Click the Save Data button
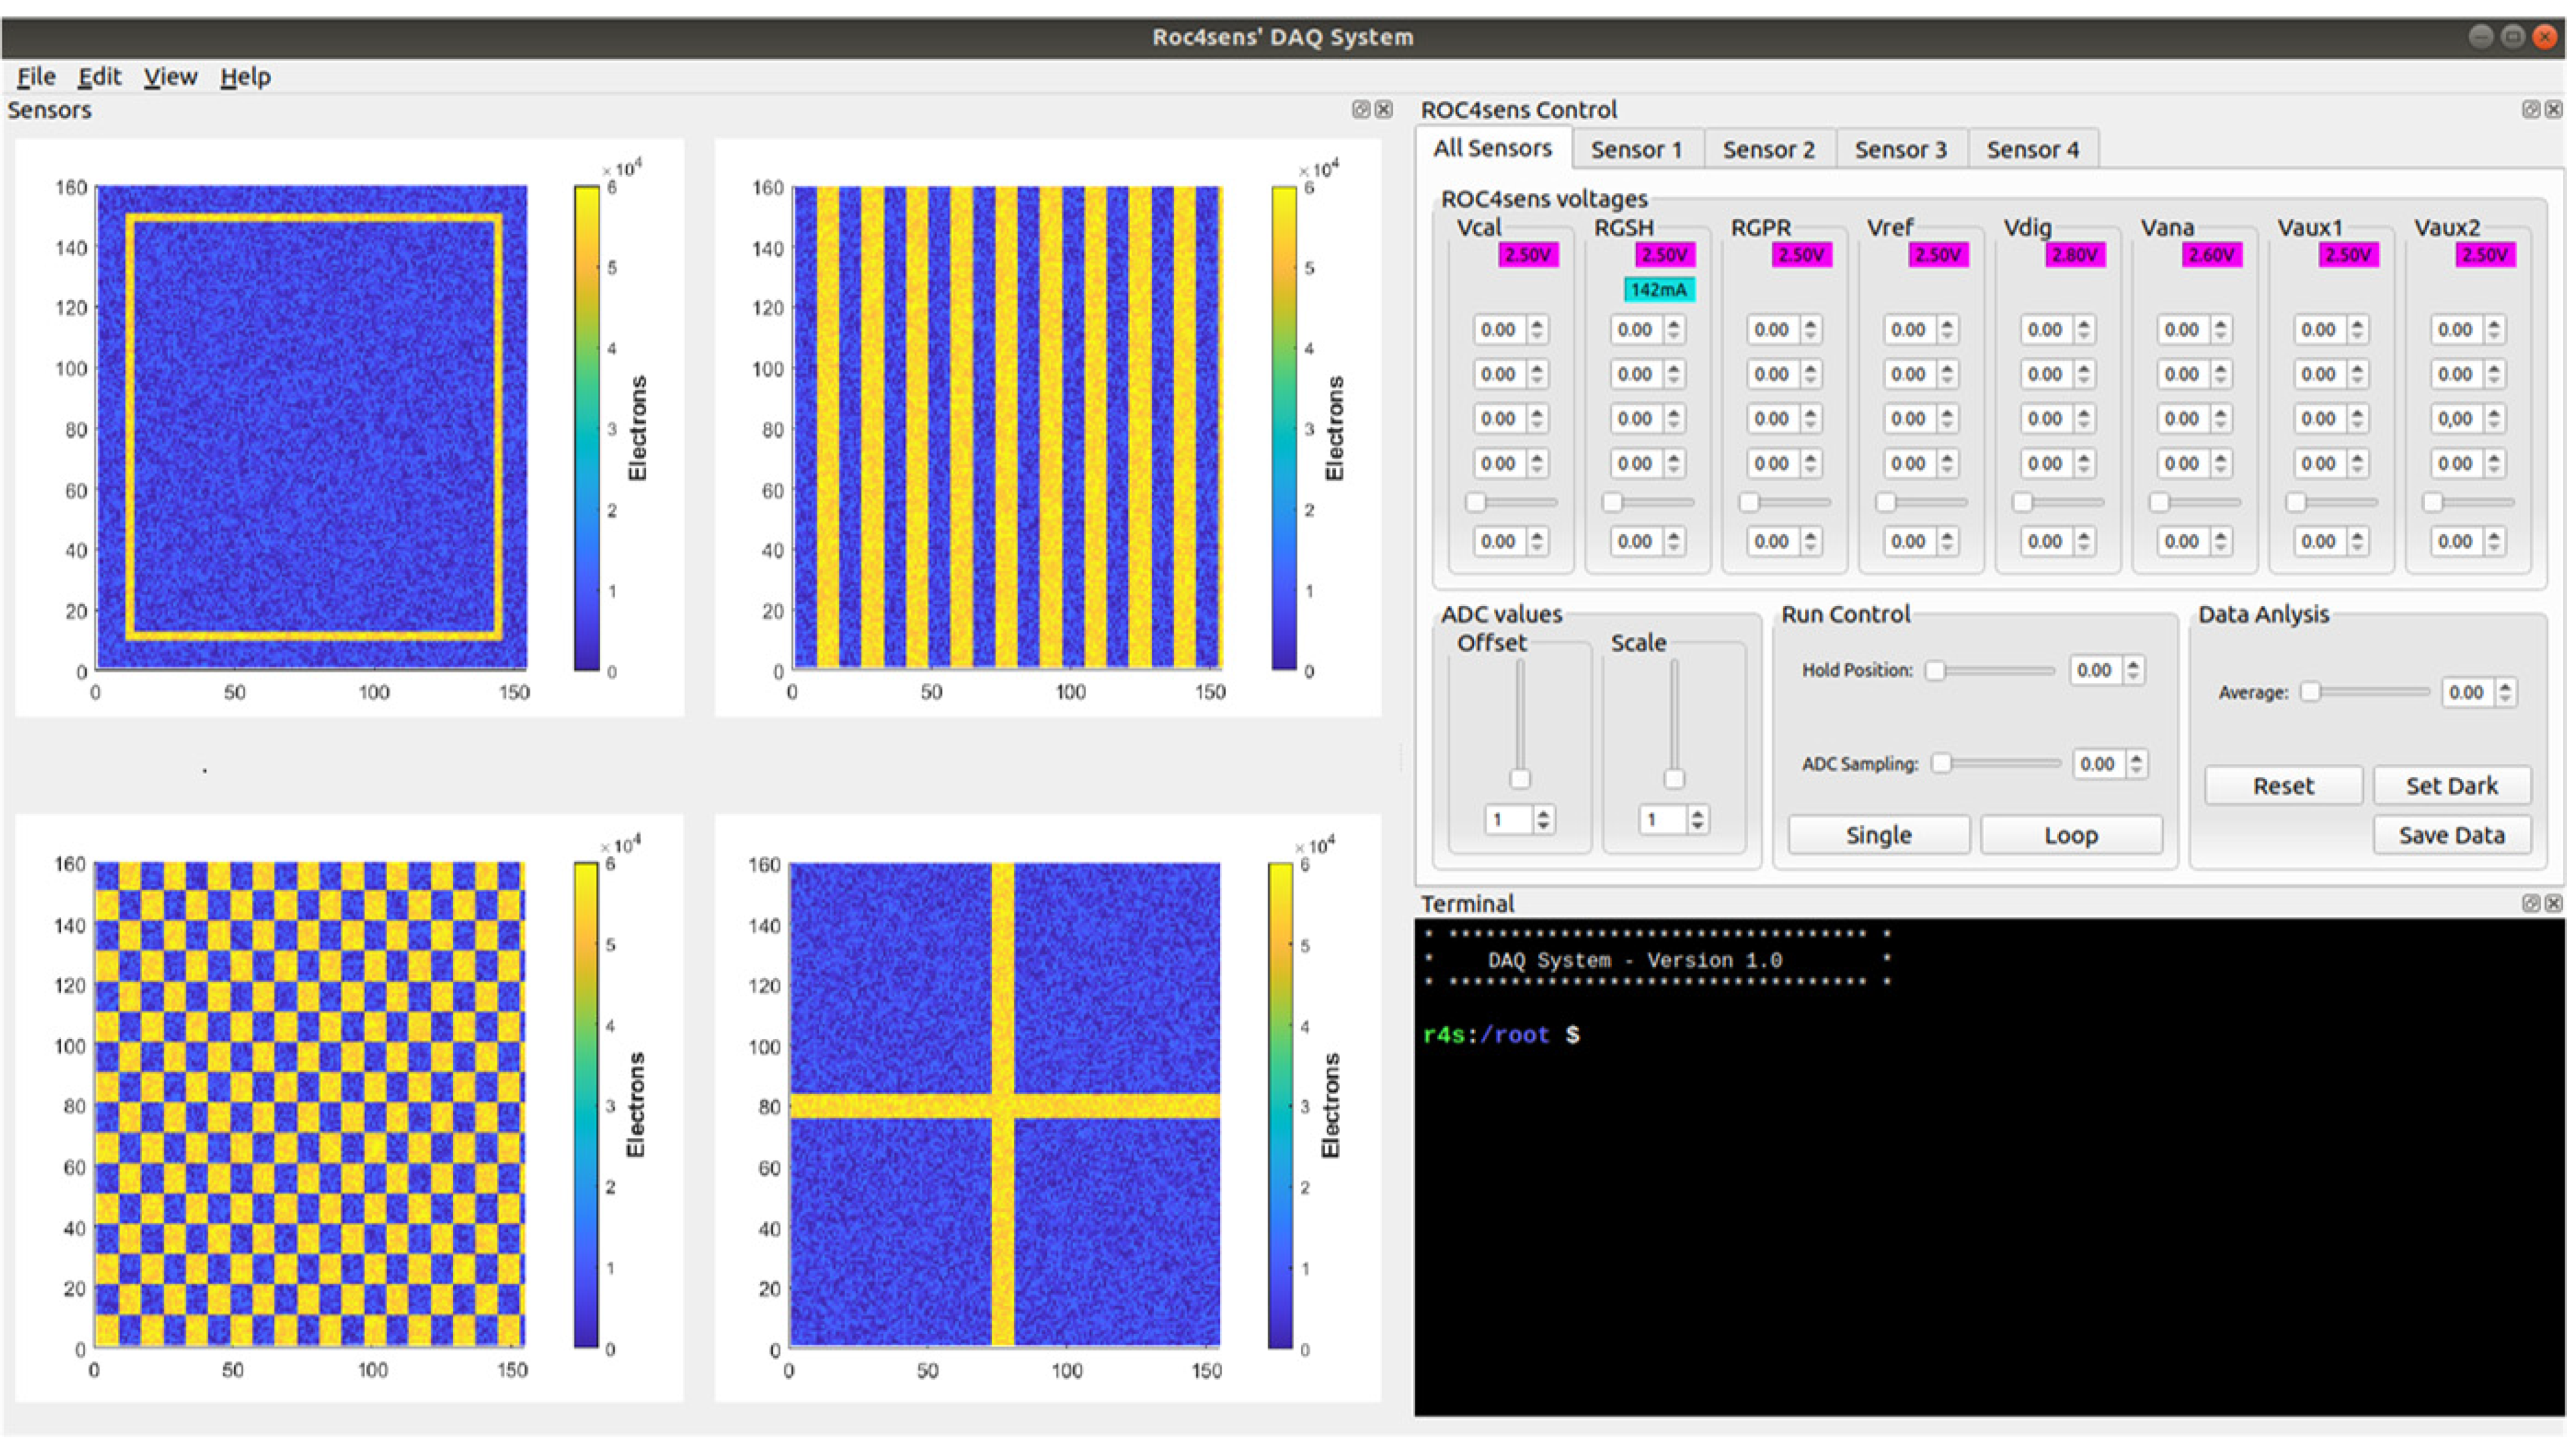 coord(2451,835)
